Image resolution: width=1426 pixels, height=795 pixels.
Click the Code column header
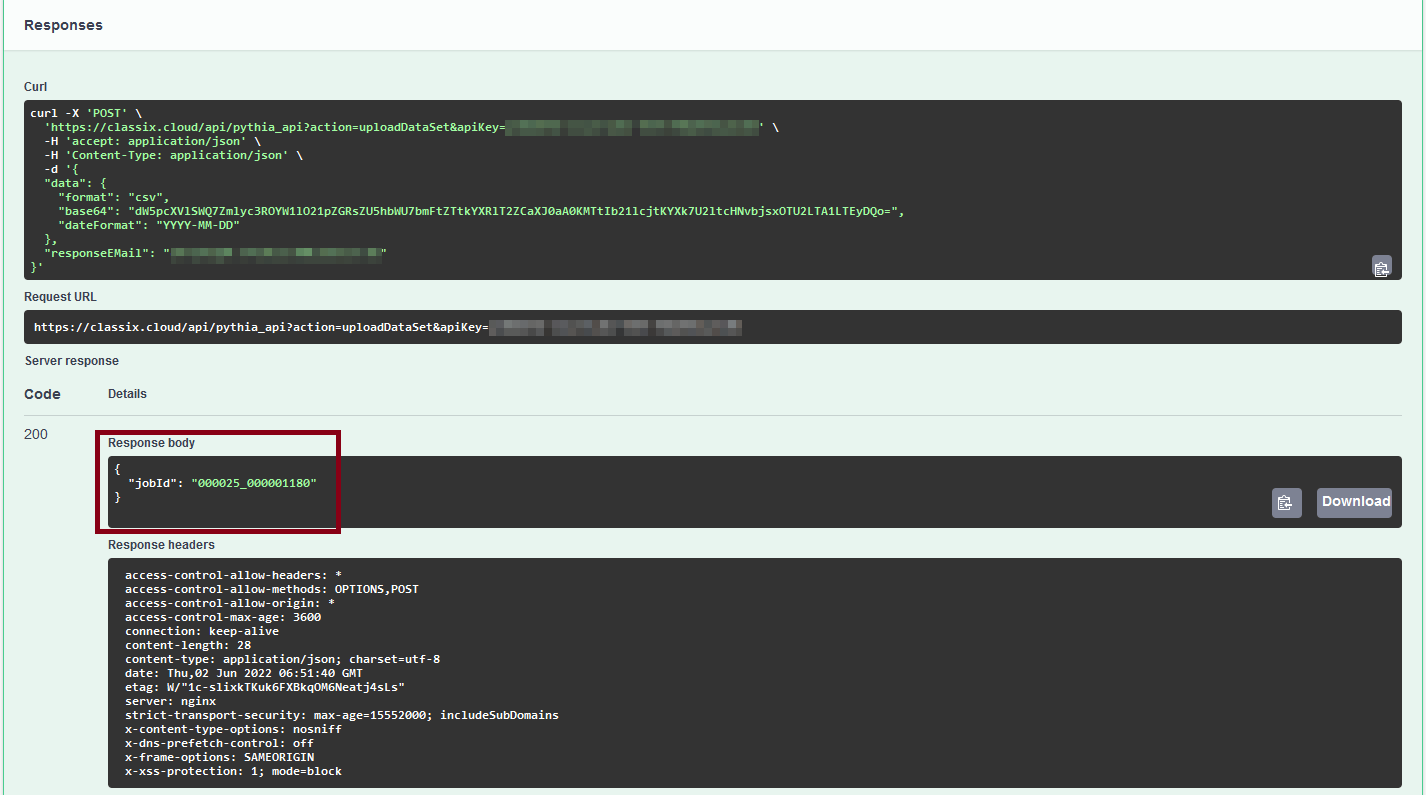coord(42,394)
